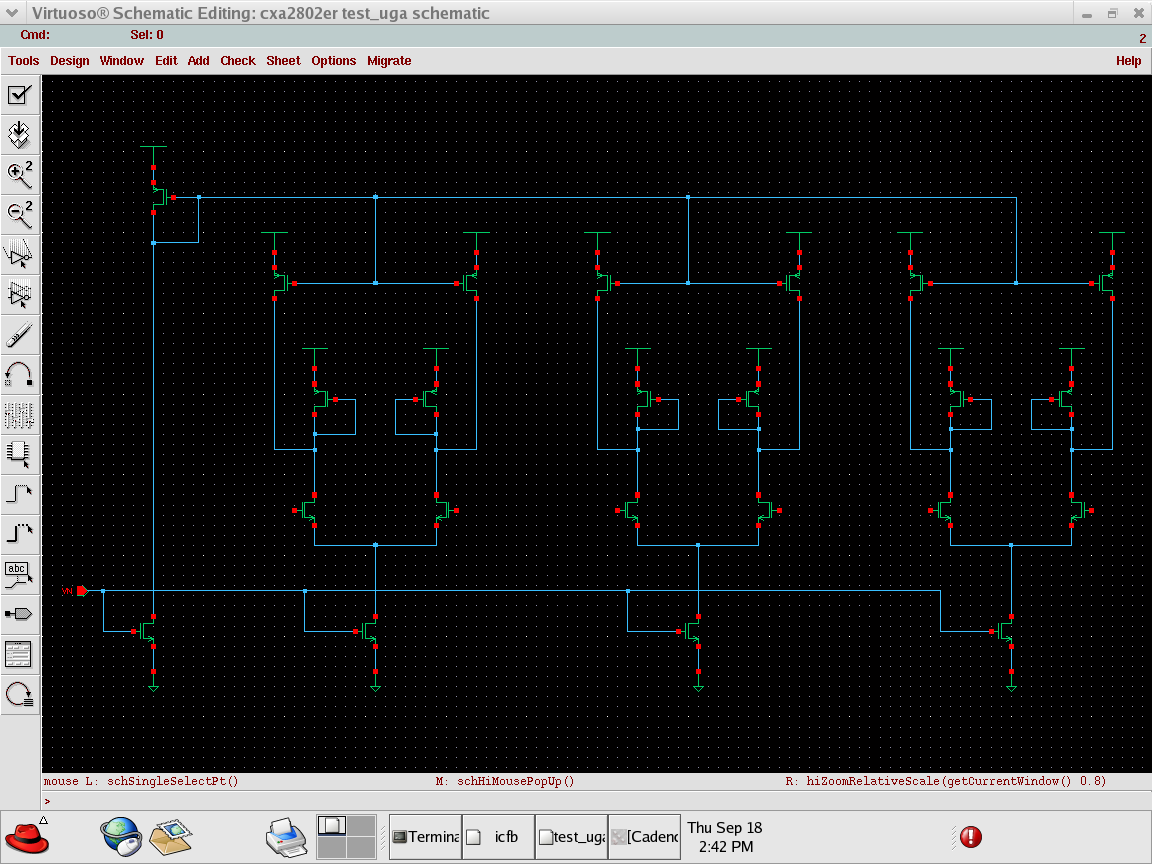This screenshot has height=864, width=1152.
Task: Open the Help menu
Action: [x=1128, y=61]
